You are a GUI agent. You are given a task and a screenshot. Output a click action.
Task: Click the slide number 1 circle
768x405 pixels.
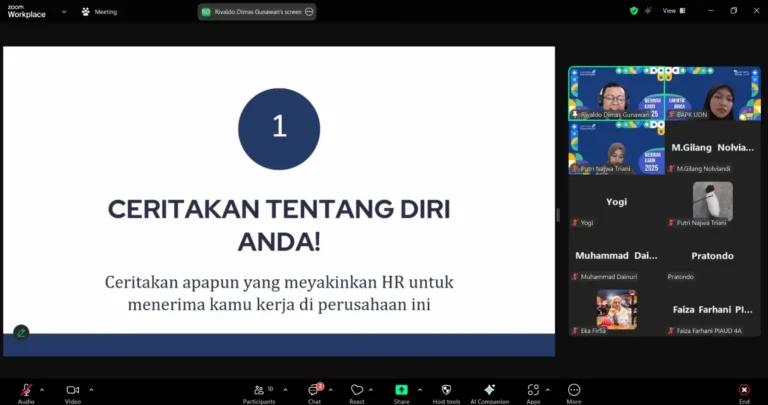279,129
